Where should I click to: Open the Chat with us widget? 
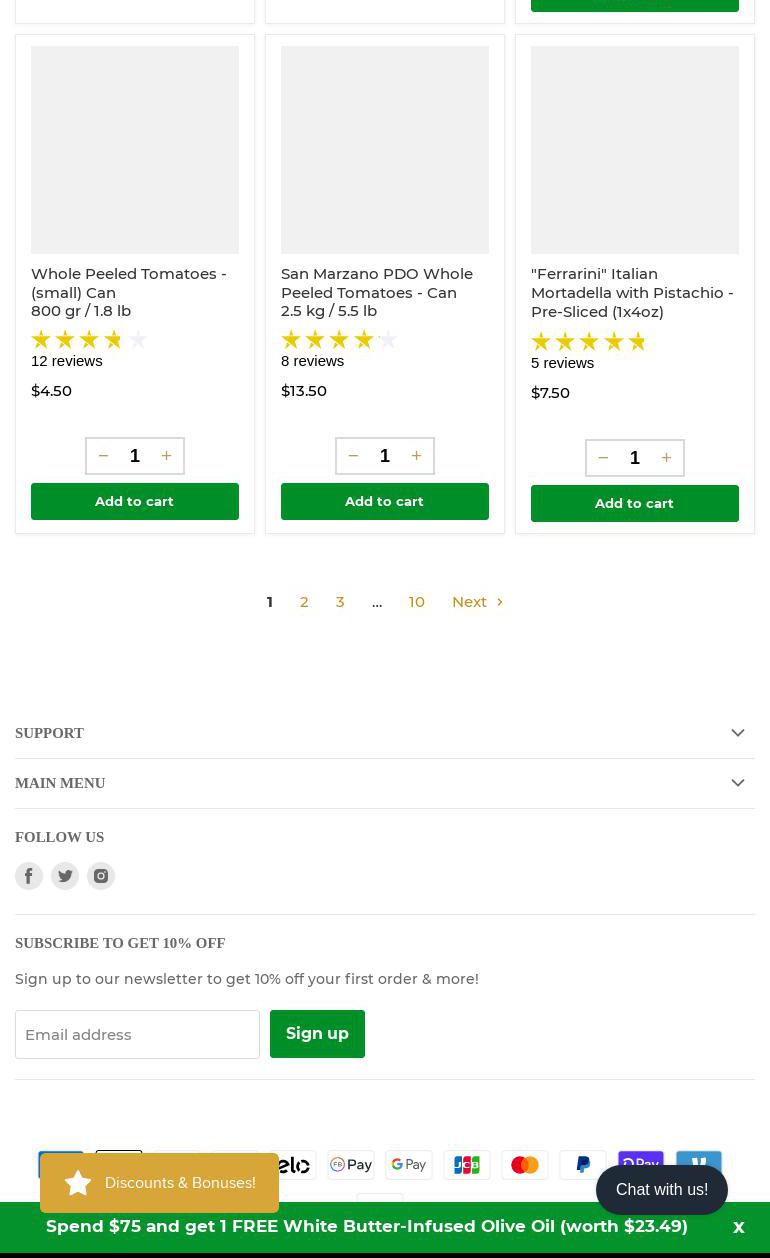661,1190
